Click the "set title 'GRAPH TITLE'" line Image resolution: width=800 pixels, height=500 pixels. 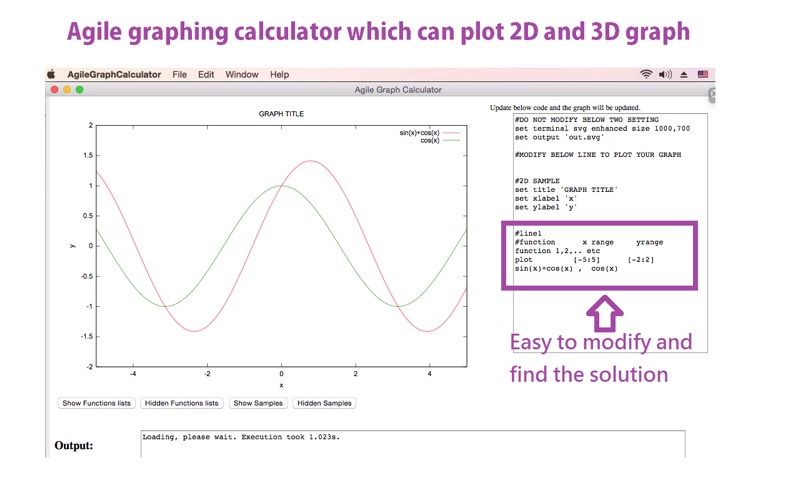[566, 189]
